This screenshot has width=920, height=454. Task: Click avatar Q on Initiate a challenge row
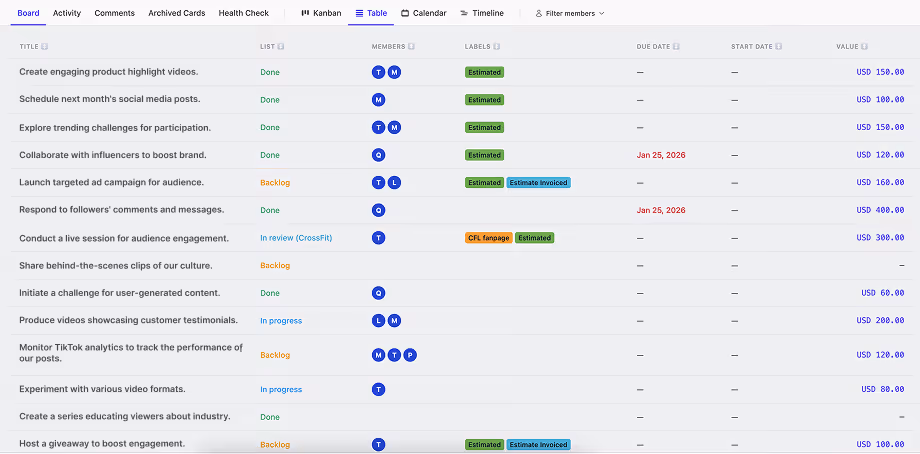point(378,293)
